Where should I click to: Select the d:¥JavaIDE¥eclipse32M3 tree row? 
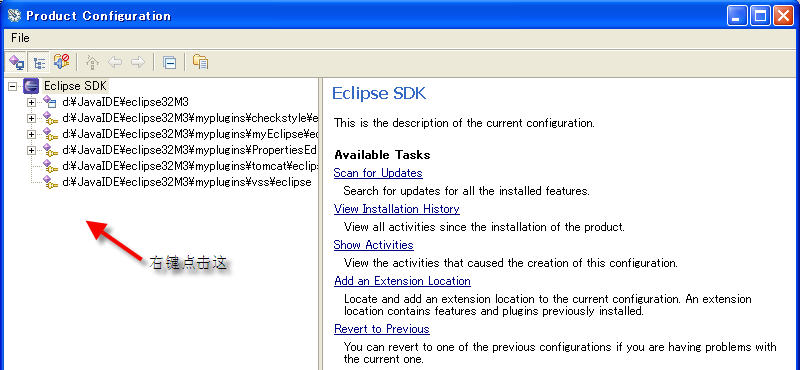[x=126, y=102]
